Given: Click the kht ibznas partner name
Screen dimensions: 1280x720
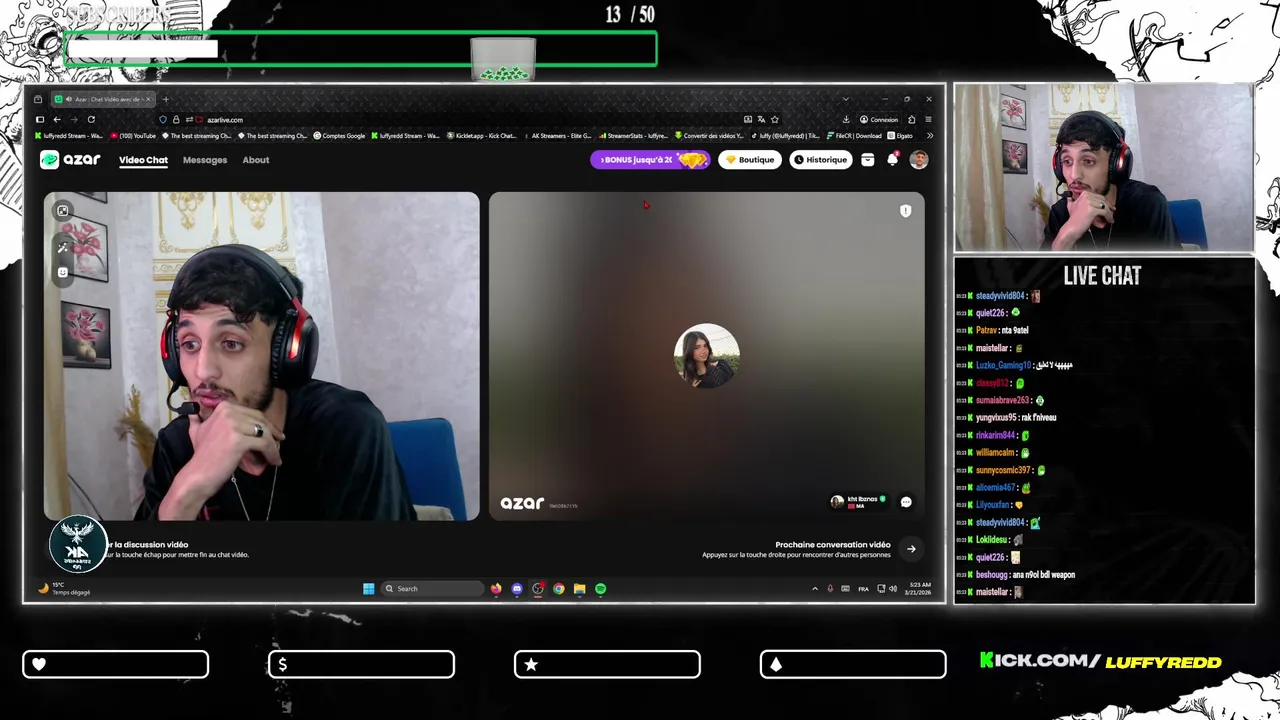Looking at the screenshot, I should click(x=862, y=499).
